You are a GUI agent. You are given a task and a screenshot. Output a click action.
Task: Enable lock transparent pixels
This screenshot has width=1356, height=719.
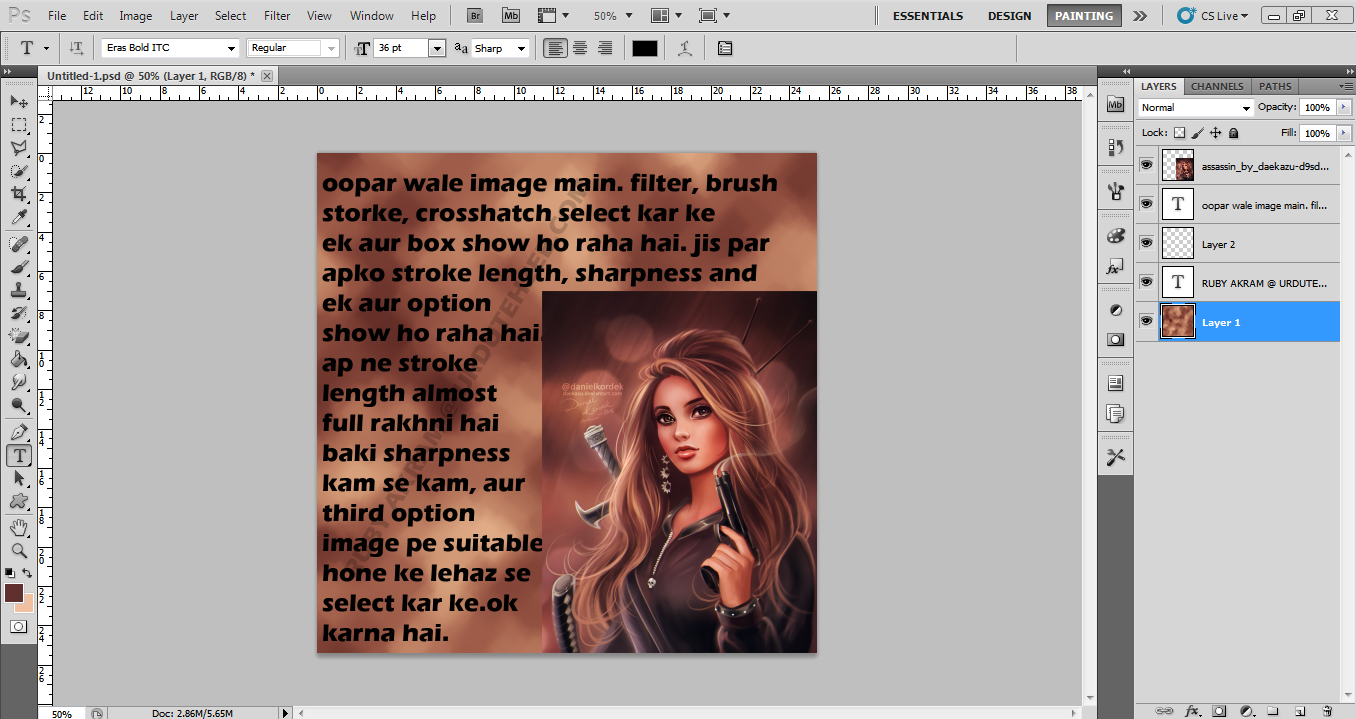(x=1179, y=133)
